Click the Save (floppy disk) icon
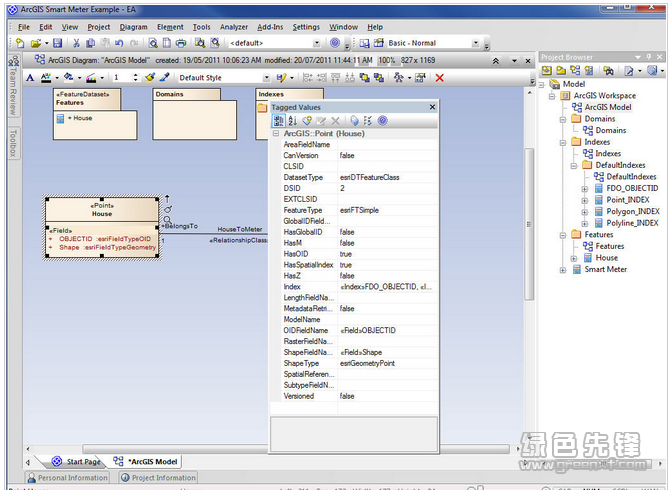Screen dimensions: 668x490 [58, 43]
